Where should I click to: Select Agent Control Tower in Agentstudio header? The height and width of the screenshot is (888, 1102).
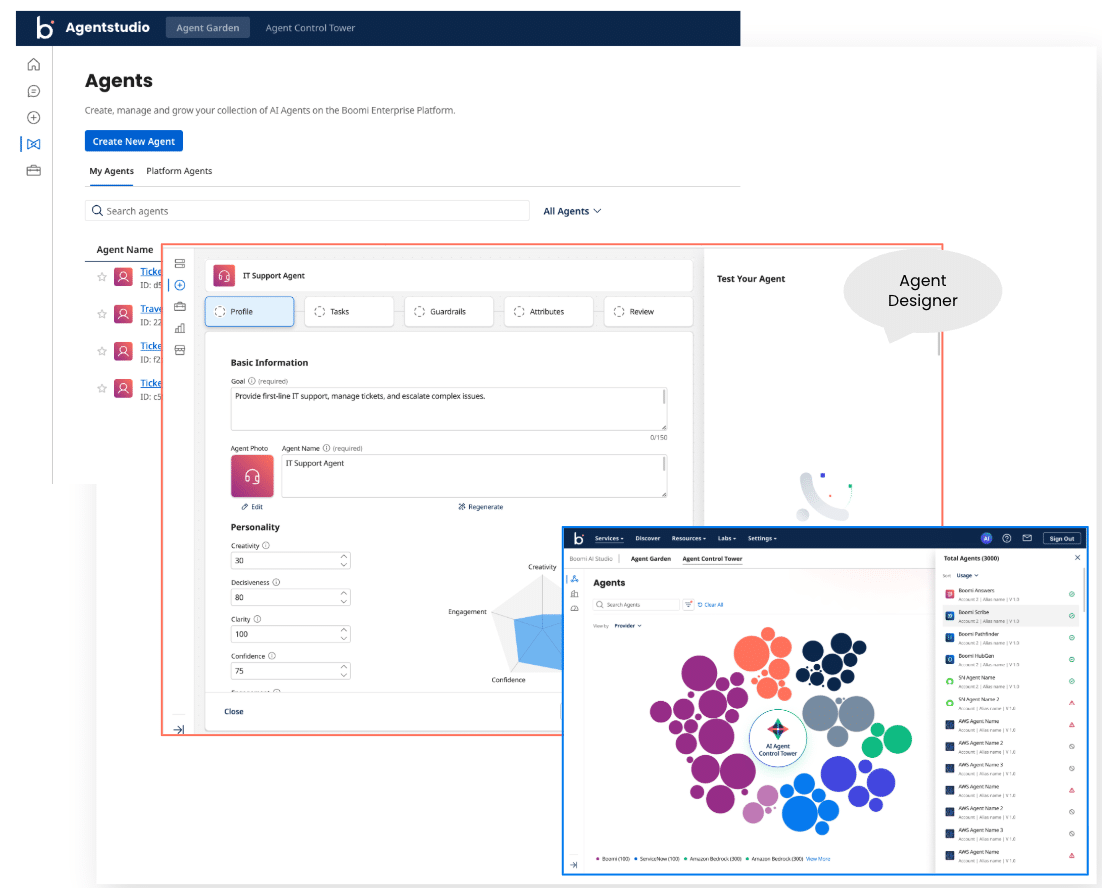tap(310, 28)
